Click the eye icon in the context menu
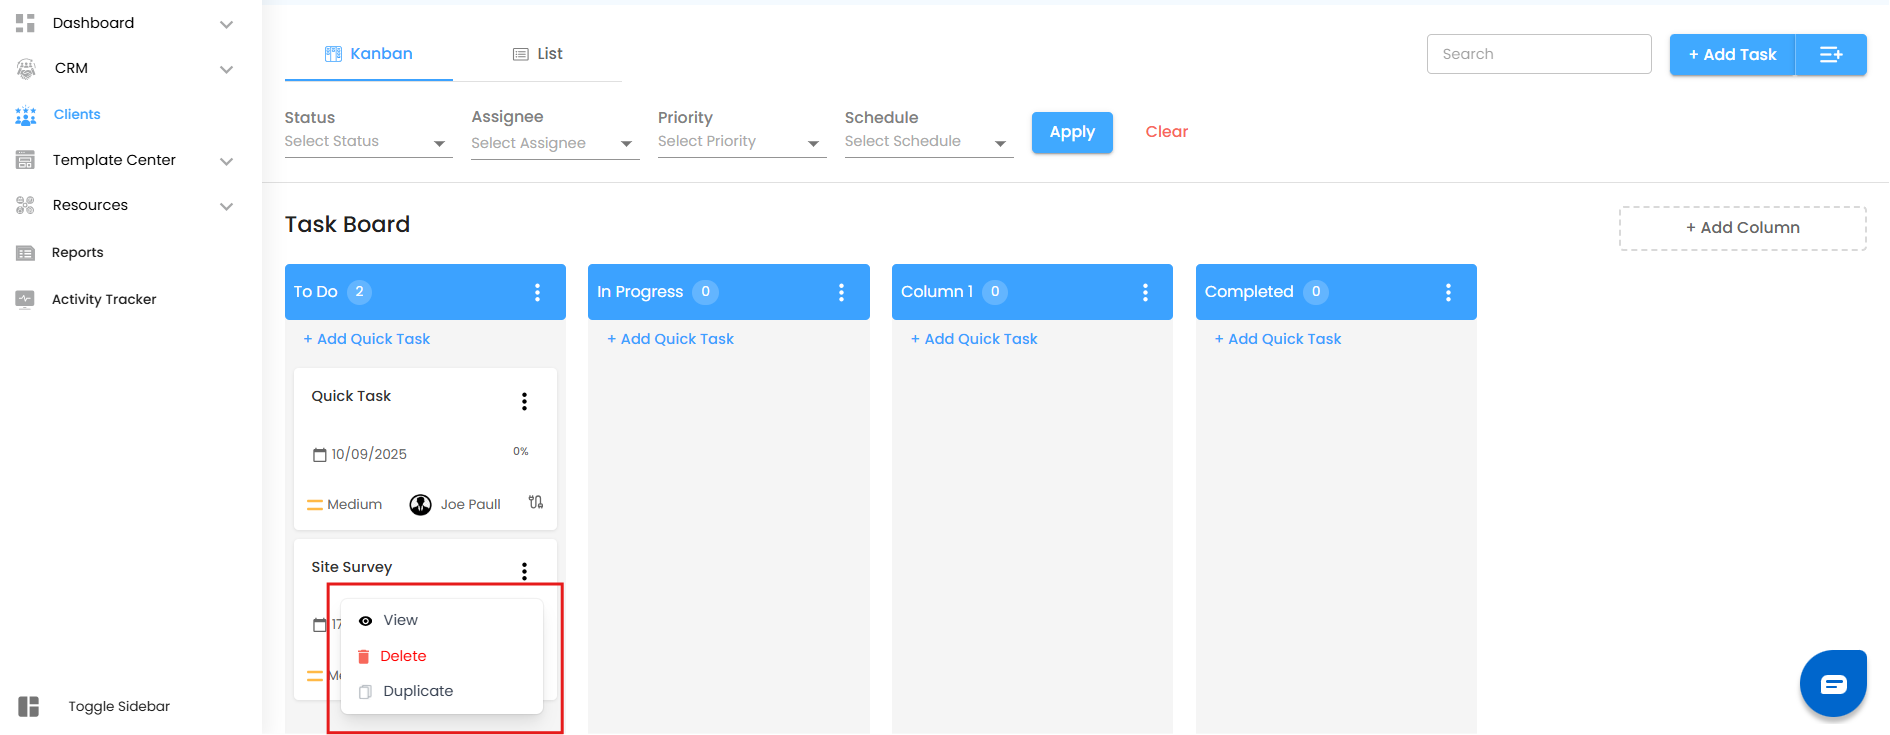 point(366,621)
